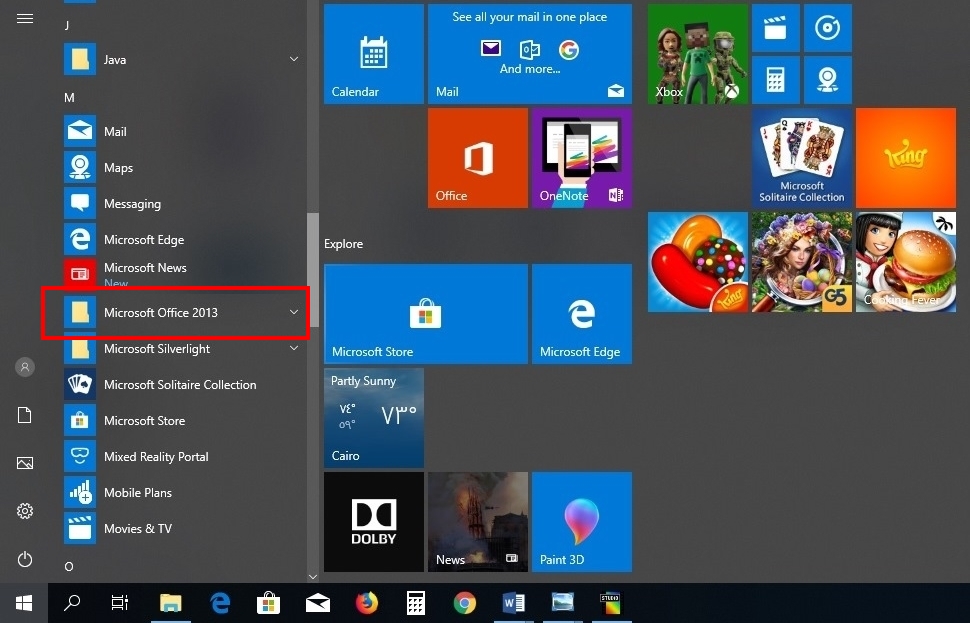
Task: Open the Office tile
Action: coord(478,158)
